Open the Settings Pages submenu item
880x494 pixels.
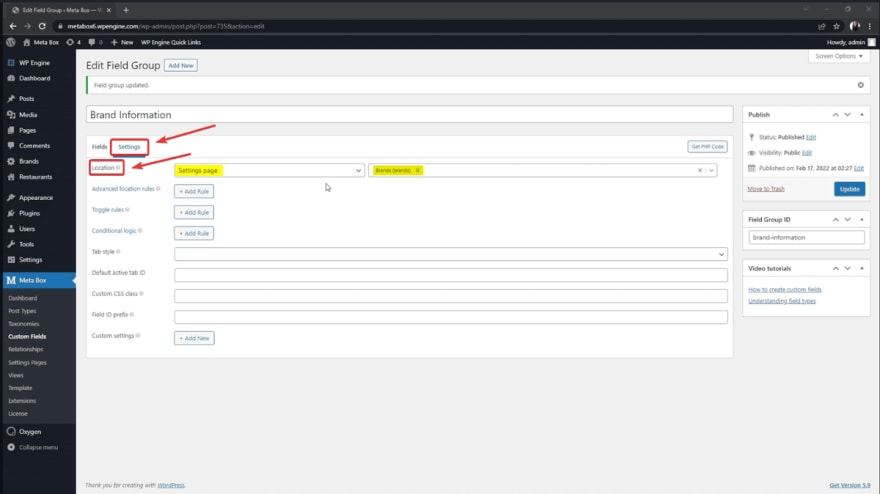[x=27, y=362]
